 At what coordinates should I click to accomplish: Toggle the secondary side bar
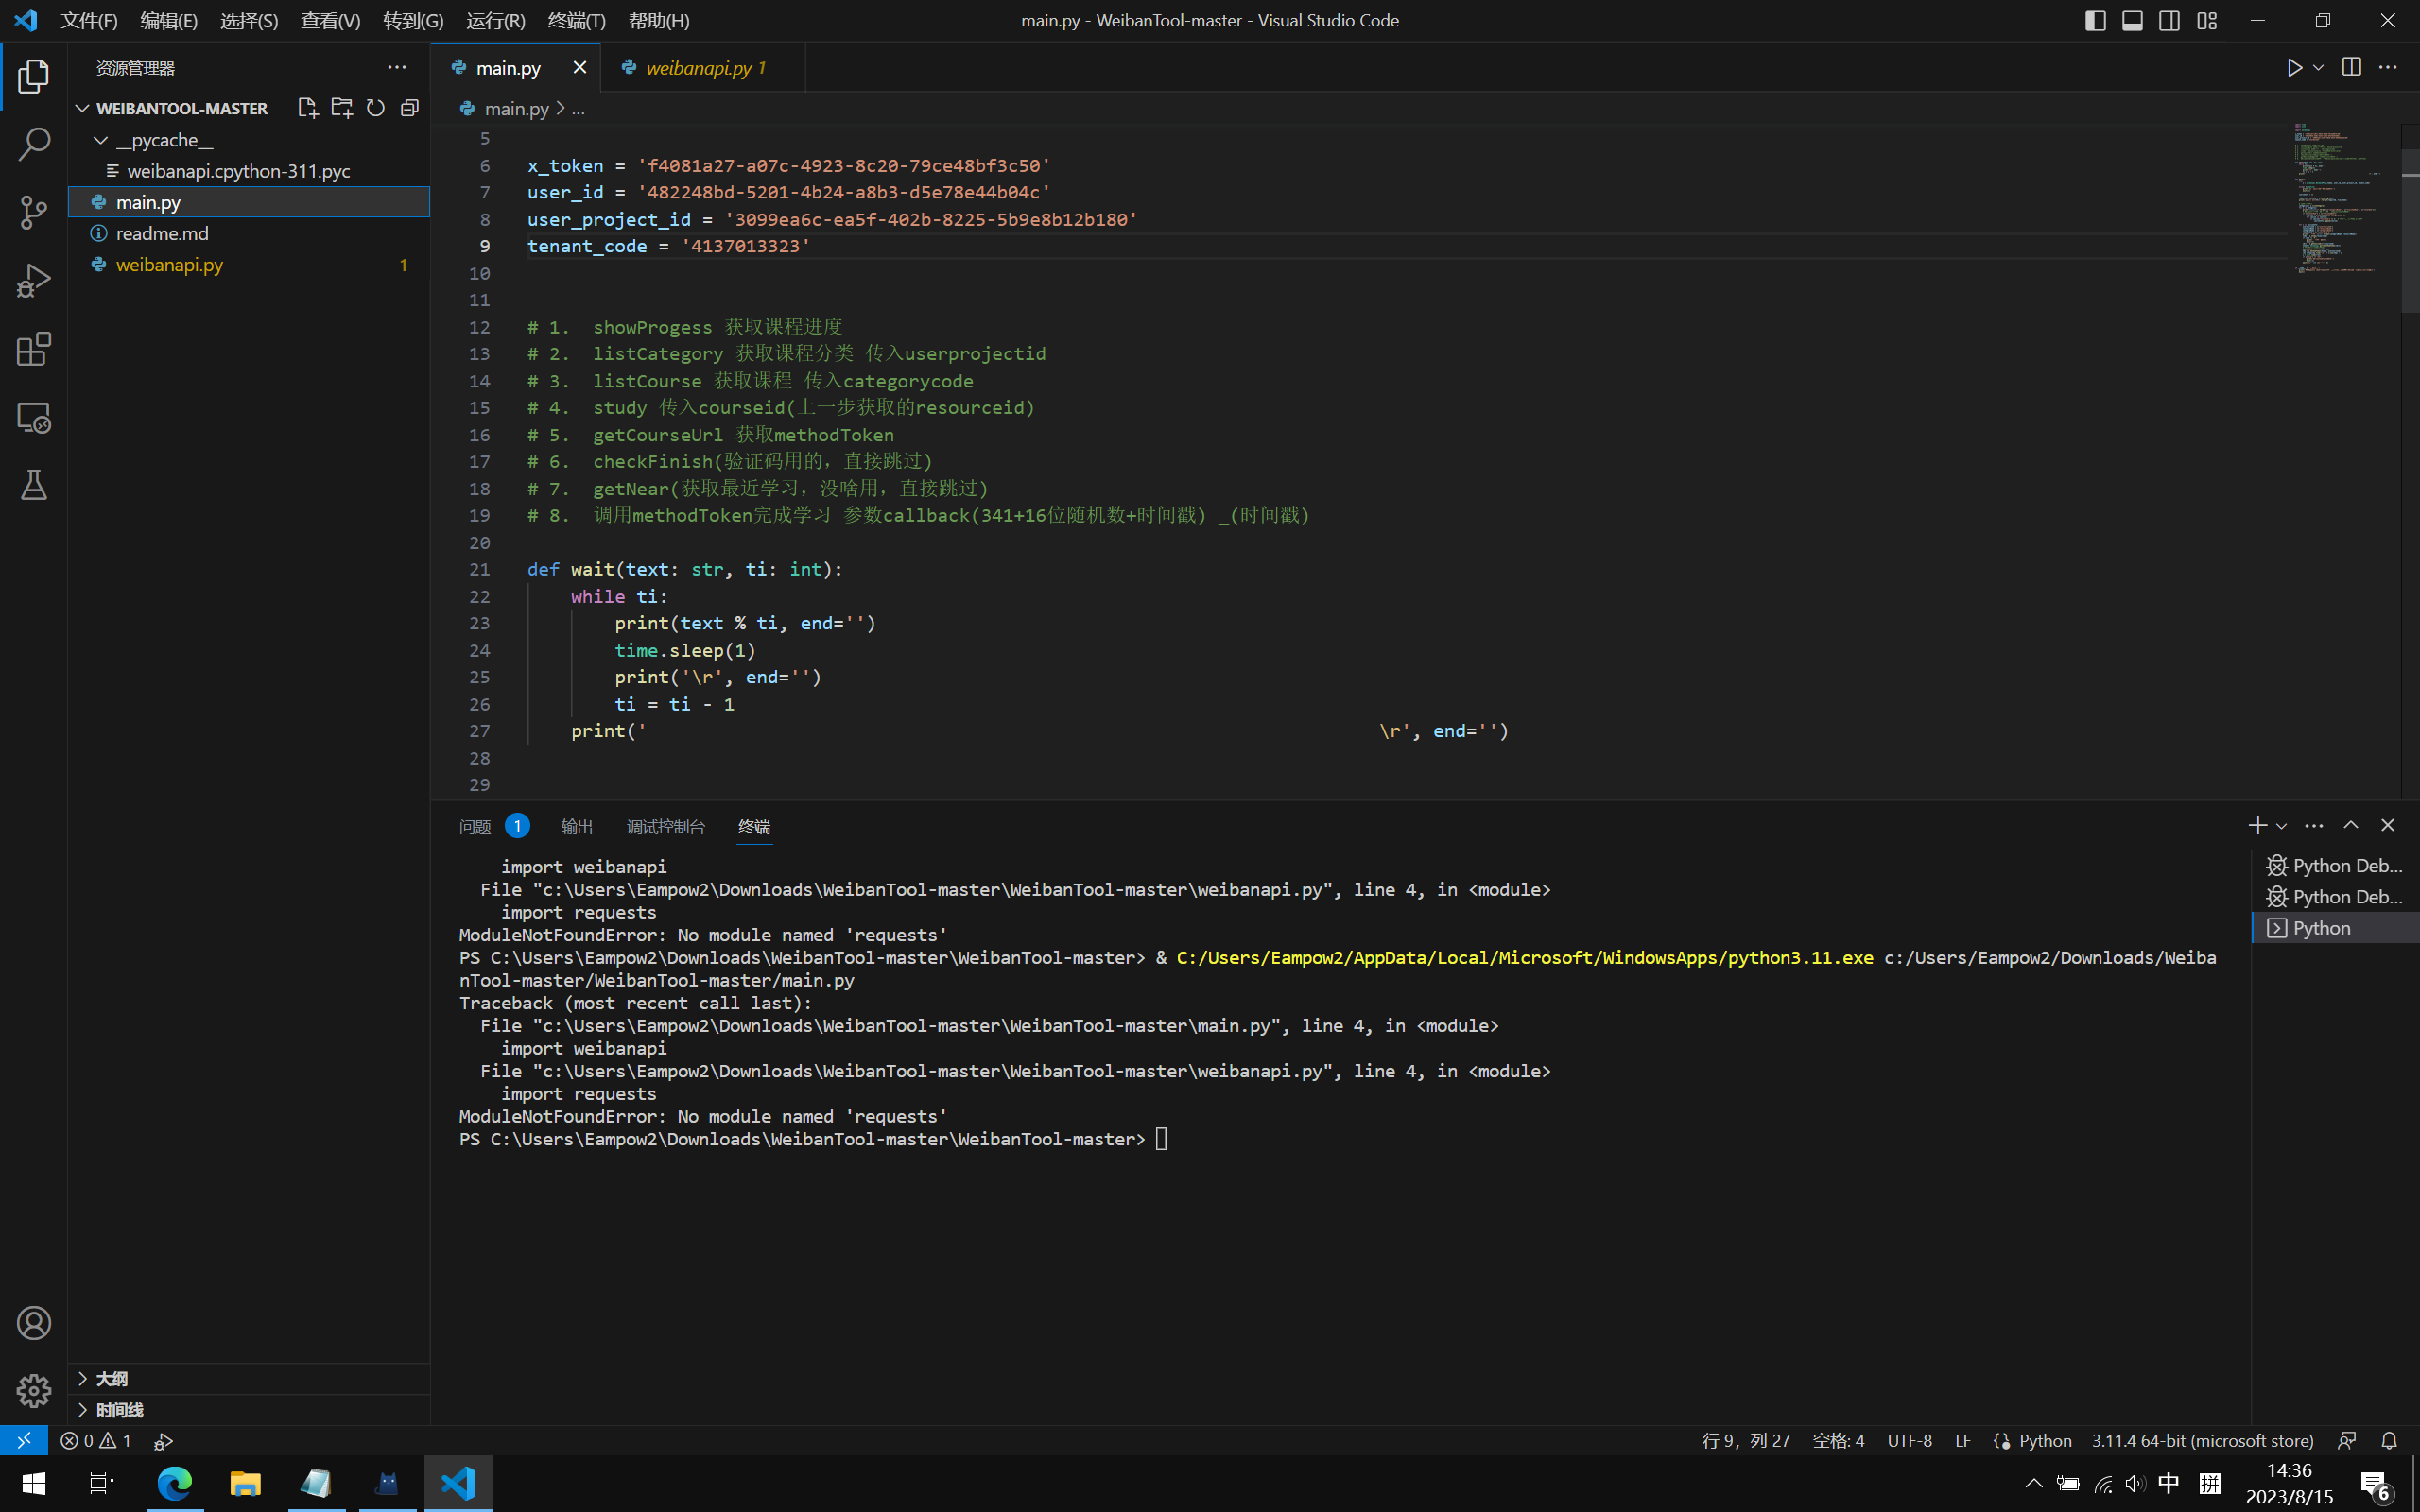pos(2169,19)
